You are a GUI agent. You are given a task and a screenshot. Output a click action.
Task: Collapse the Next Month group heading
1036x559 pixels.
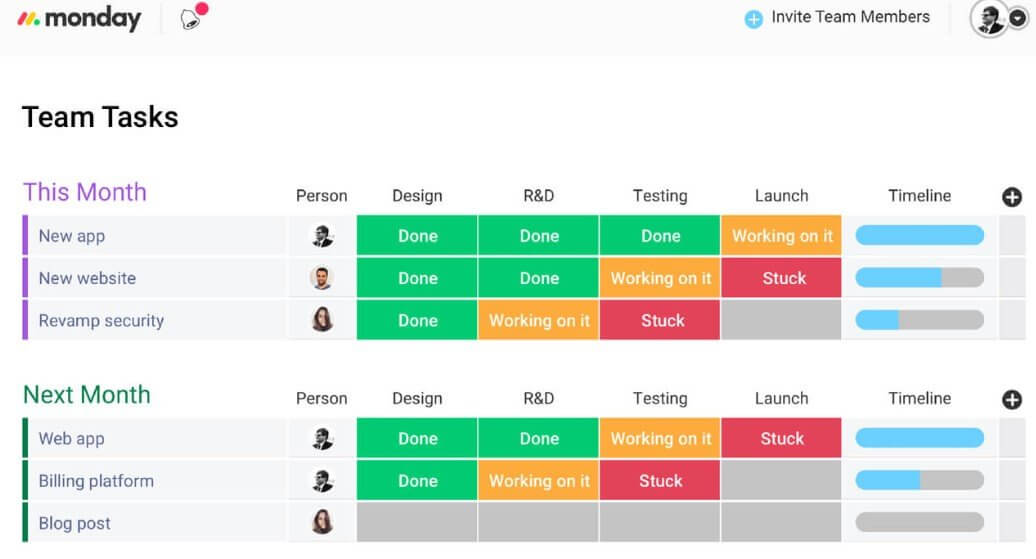click(87, 395)
